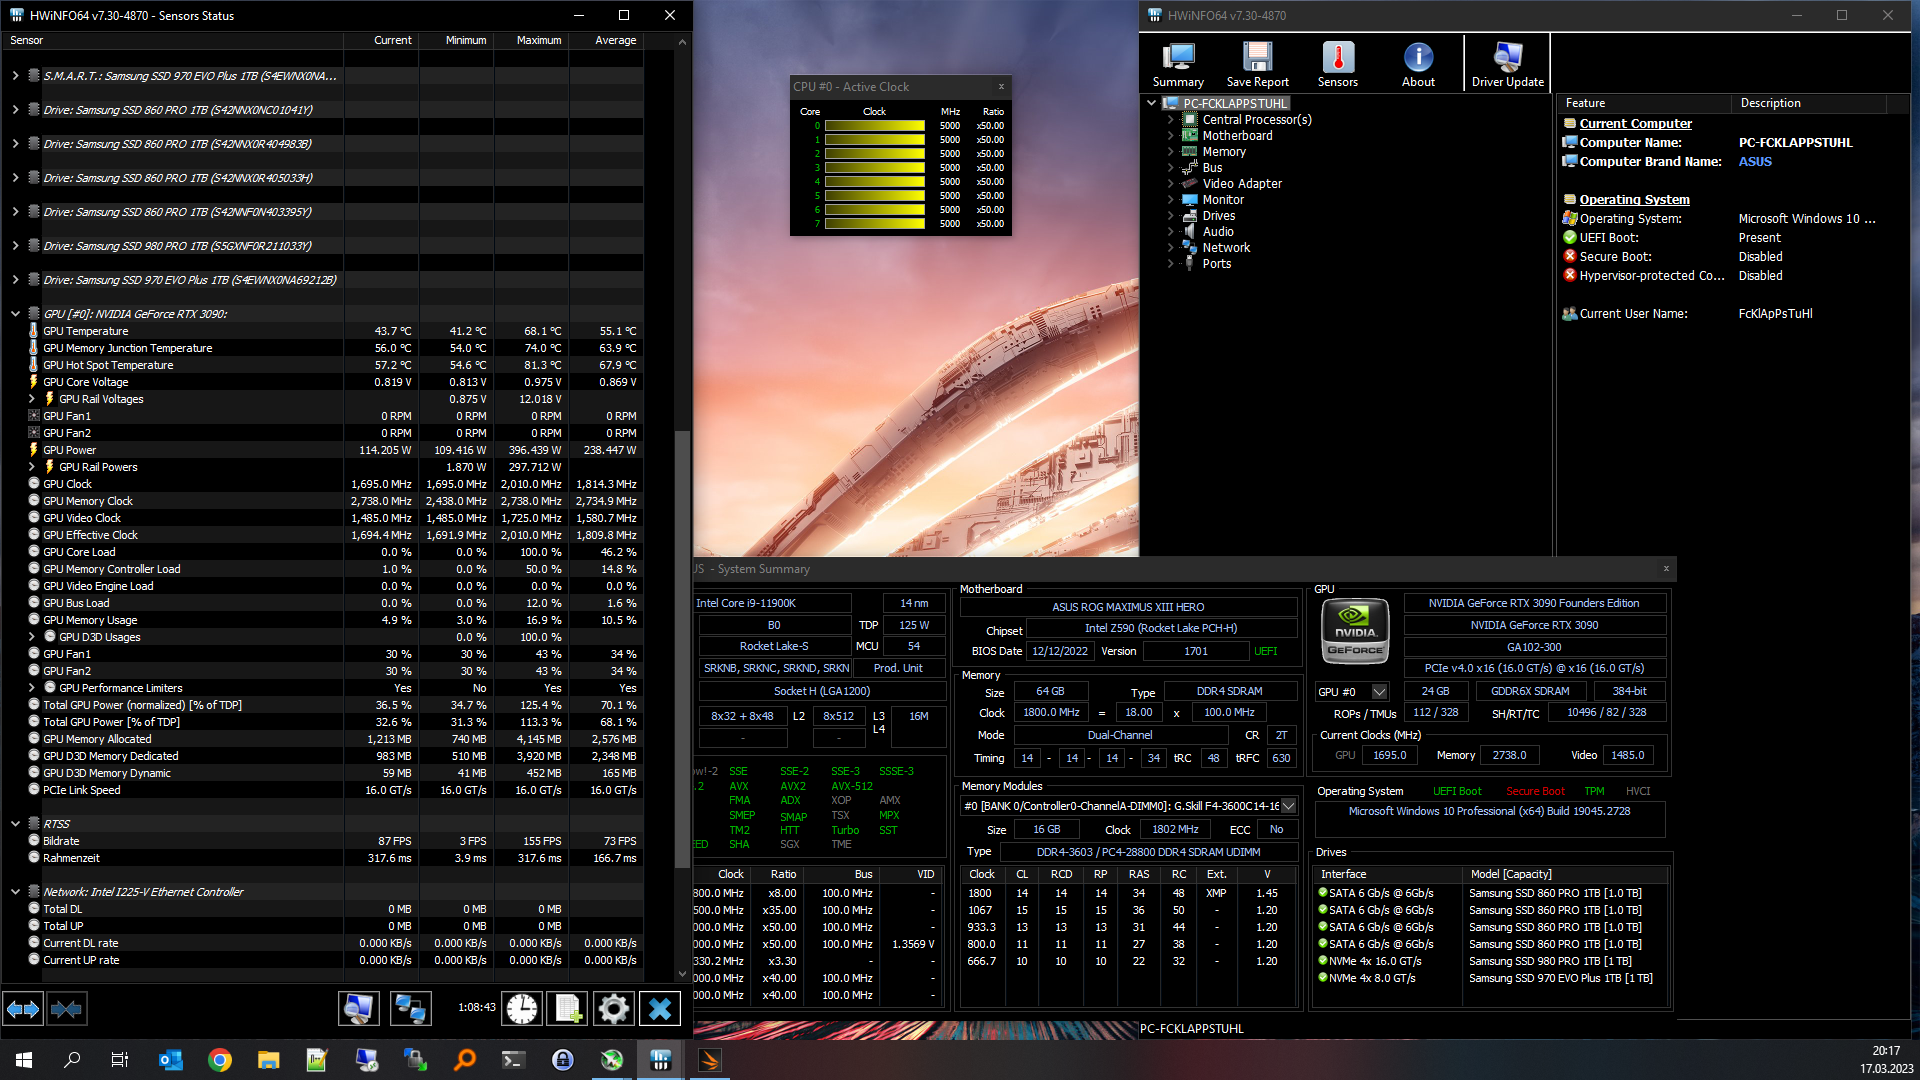Click the Average column header
This screenshot has height=1080, width=1920.
coord(615,41)
